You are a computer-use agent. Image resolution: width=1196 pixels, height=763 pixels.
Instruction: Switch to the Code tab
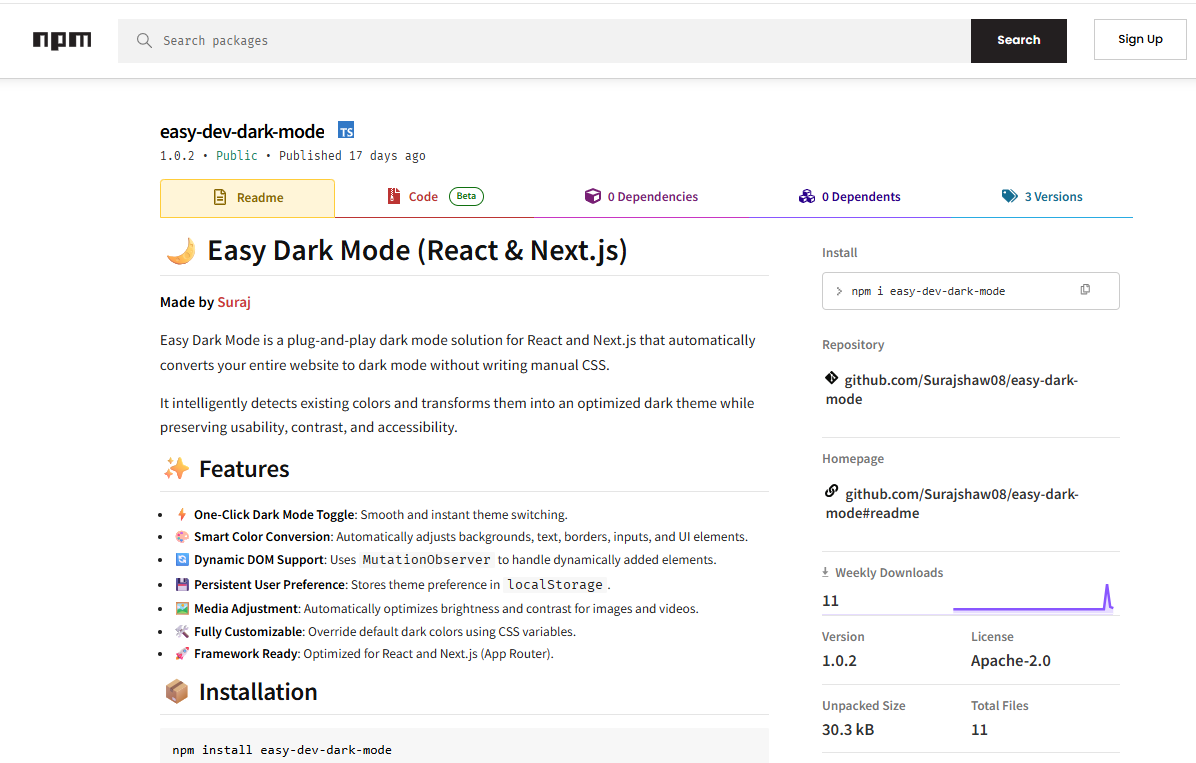(422, 197)
